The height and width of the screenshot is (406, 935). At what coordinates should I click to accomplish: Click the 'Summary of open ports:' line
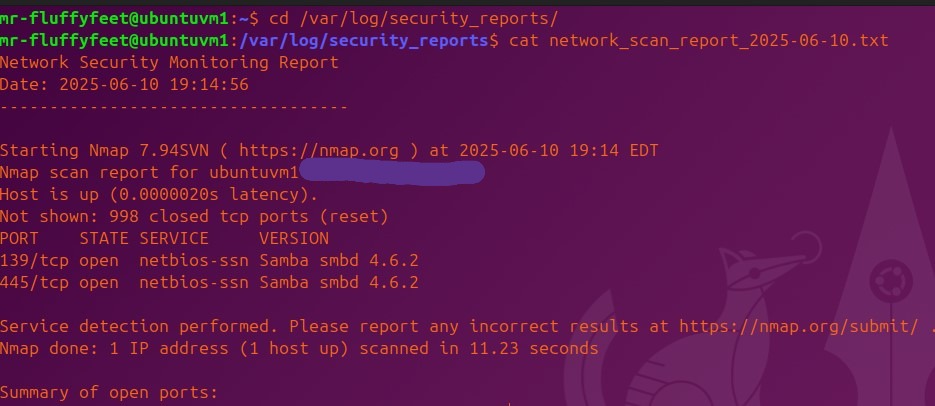pyautogui.click(x=109, y=392)
